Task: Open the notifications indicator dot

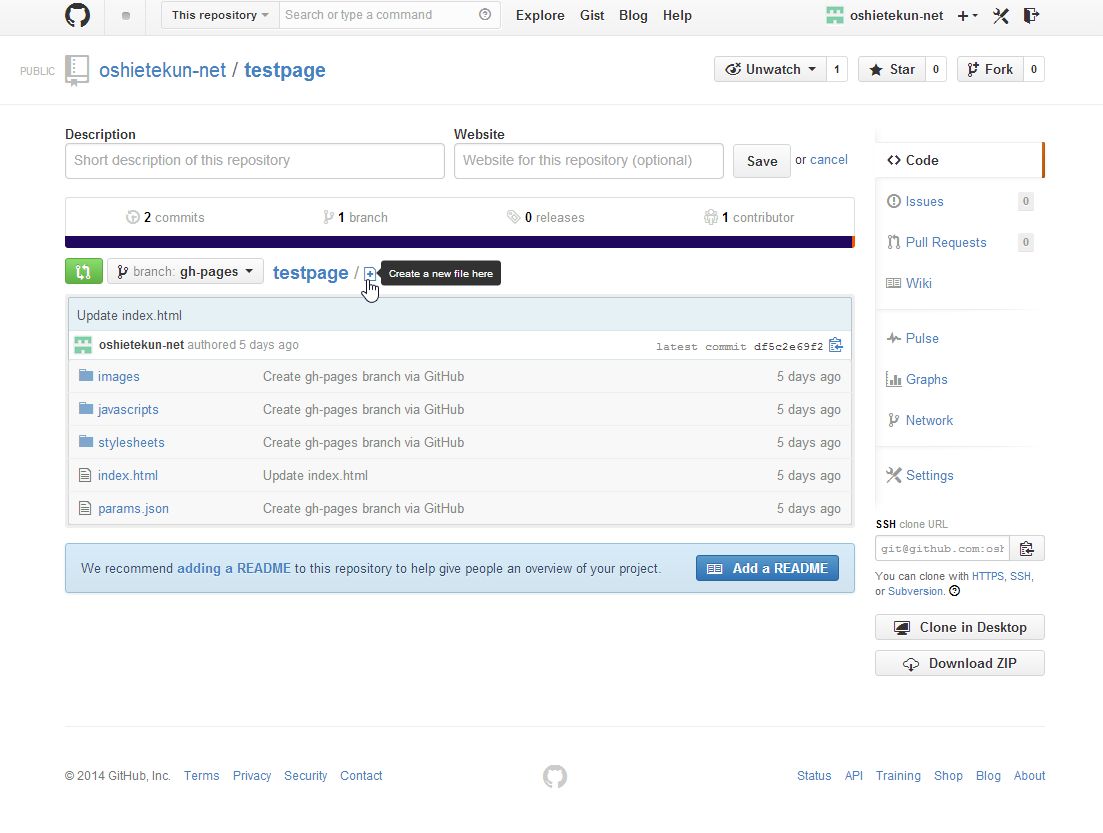Action: (x=126, y=15)
